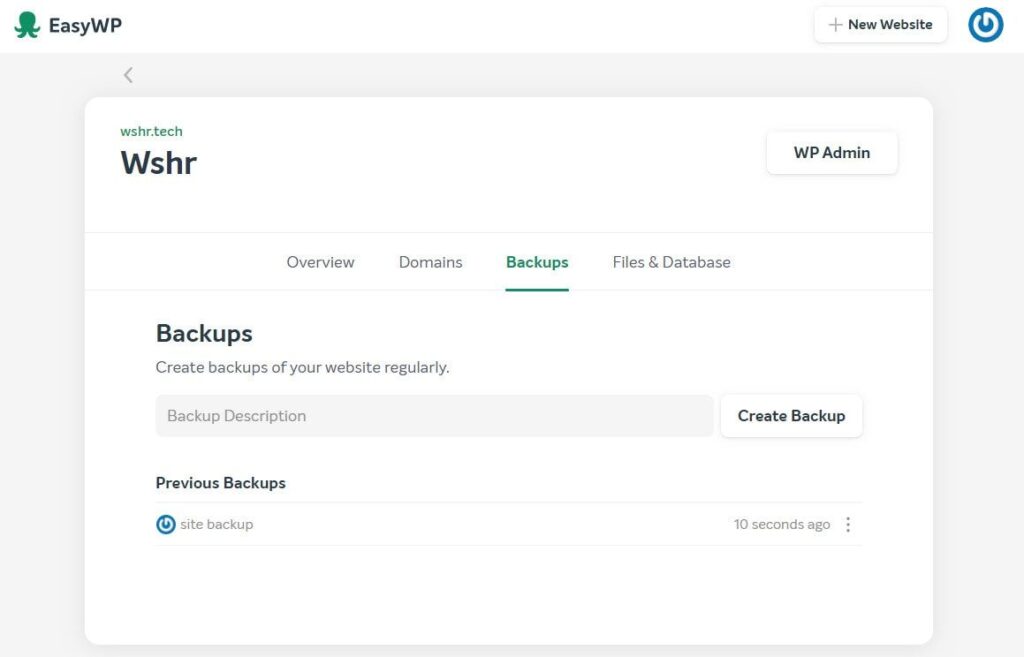The height and width of the screenshot is (657, 1024).
Task: Go back using the left chevron arrow
Action: pyautogui.click(x=128, y=75)
